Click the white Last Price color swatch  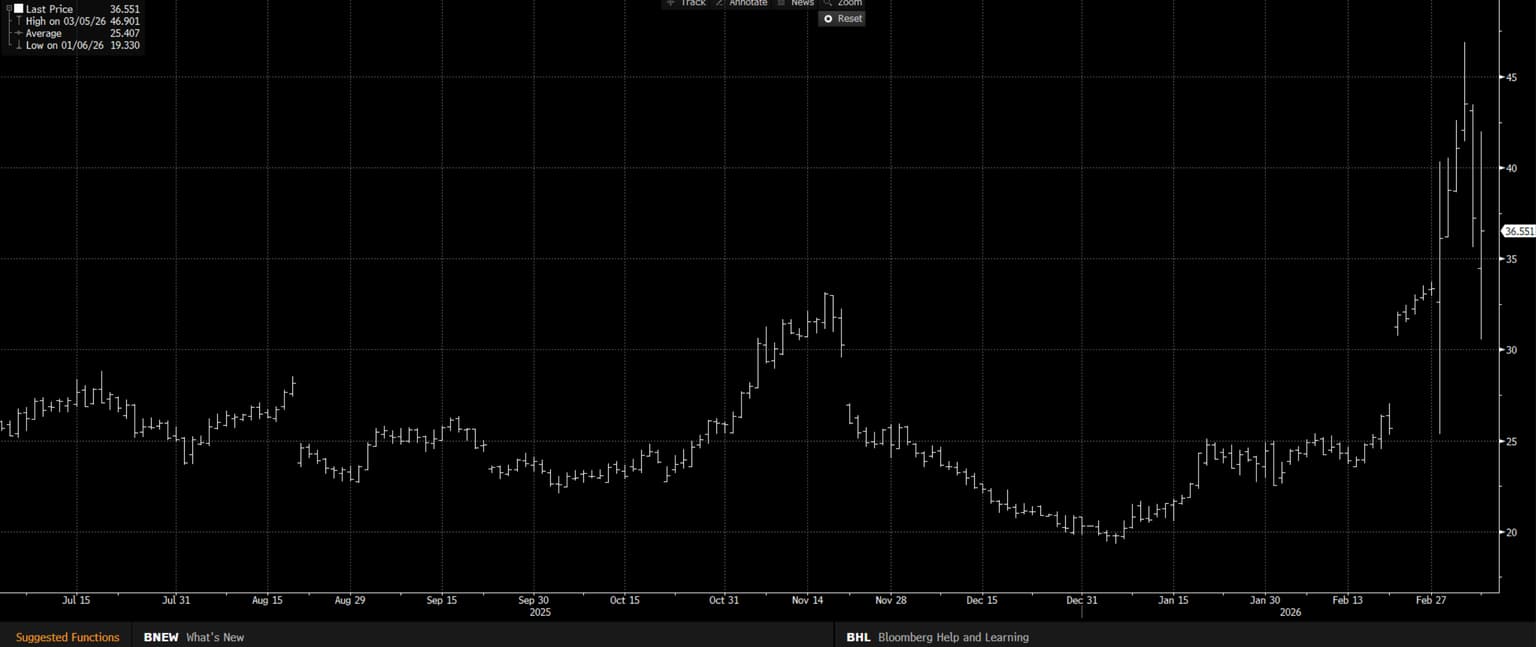click(19, 9)
